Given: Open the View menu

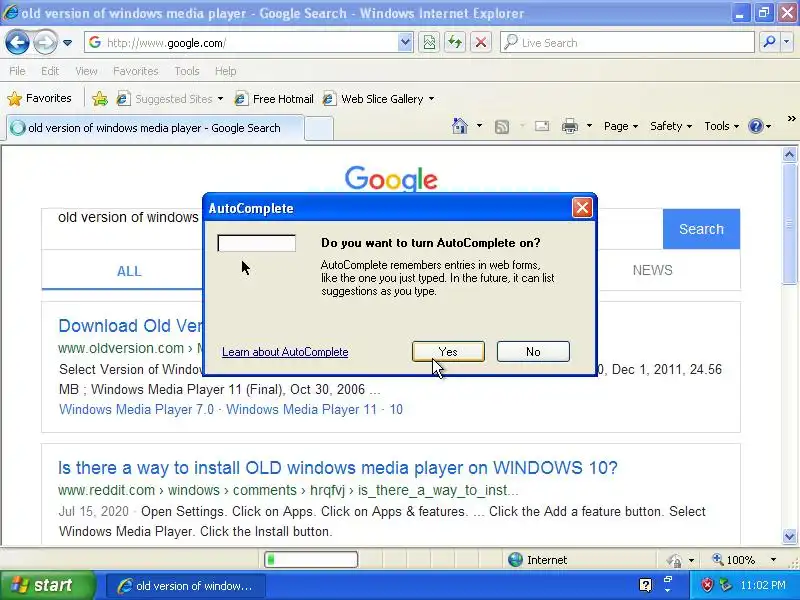Looking at the screenshot, I should point(86,71).
